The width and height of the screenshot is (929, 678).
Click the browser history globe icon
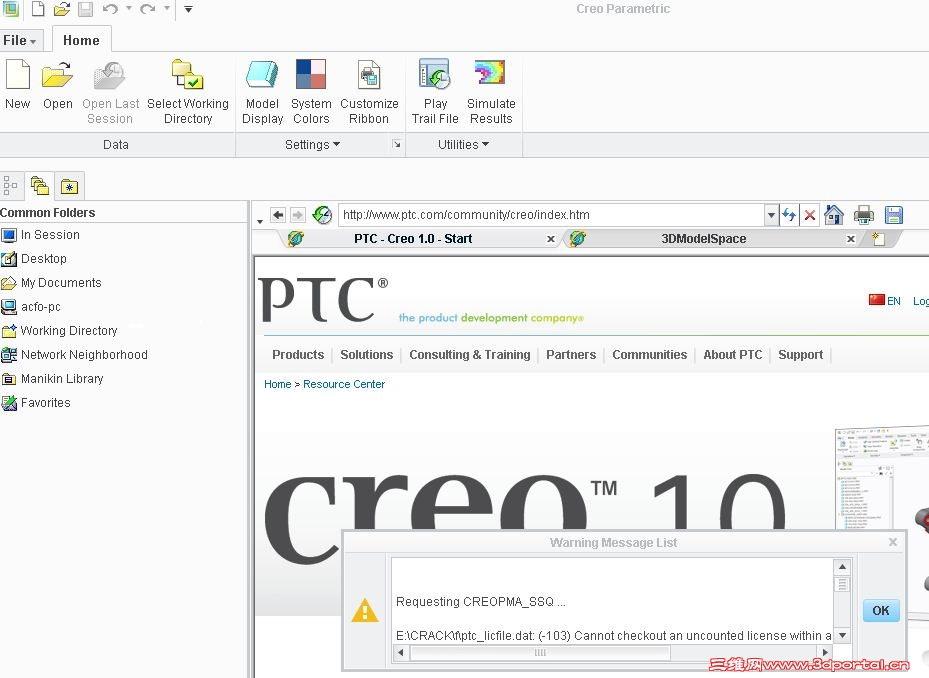tap(322, 215)
